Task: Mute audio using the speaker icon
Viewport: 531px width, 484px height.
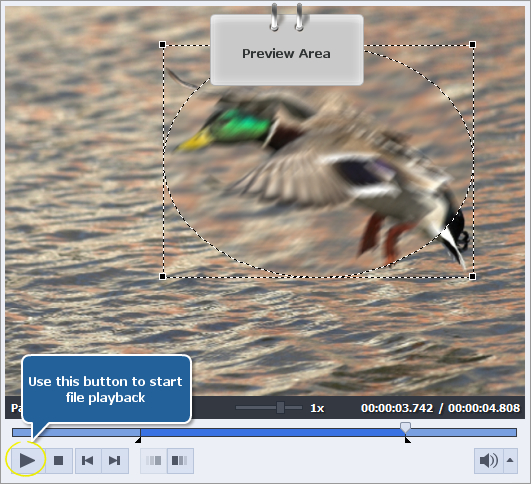Action: pos(489,461)
